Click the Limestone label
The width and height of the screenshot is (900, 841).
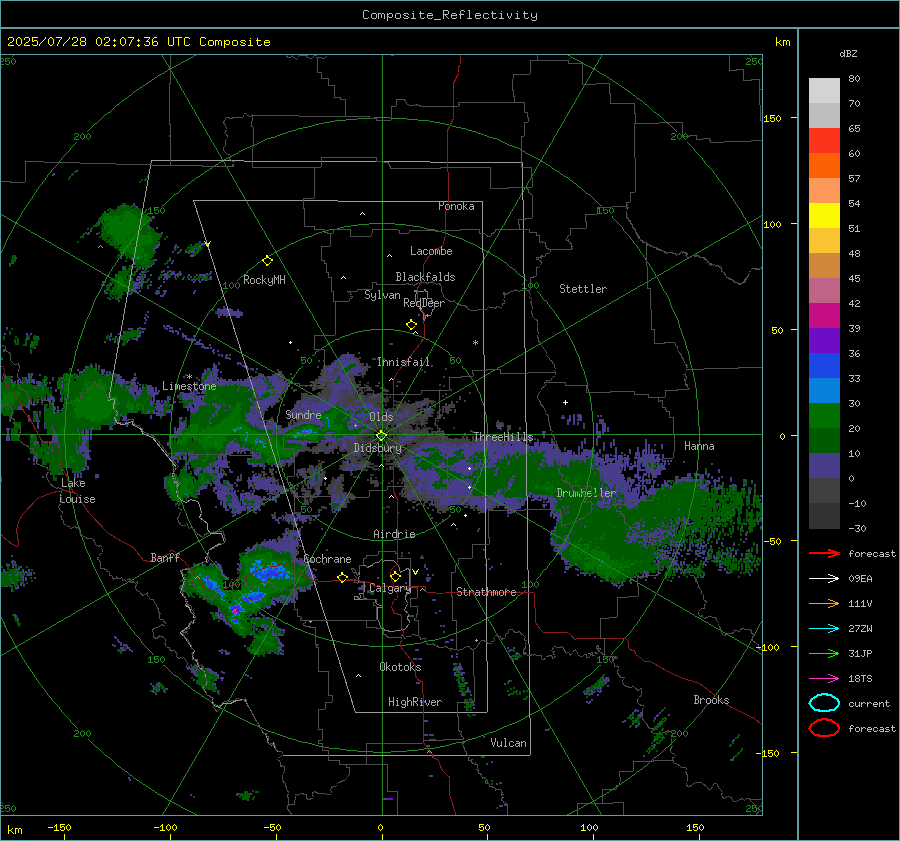pos(189,386)
